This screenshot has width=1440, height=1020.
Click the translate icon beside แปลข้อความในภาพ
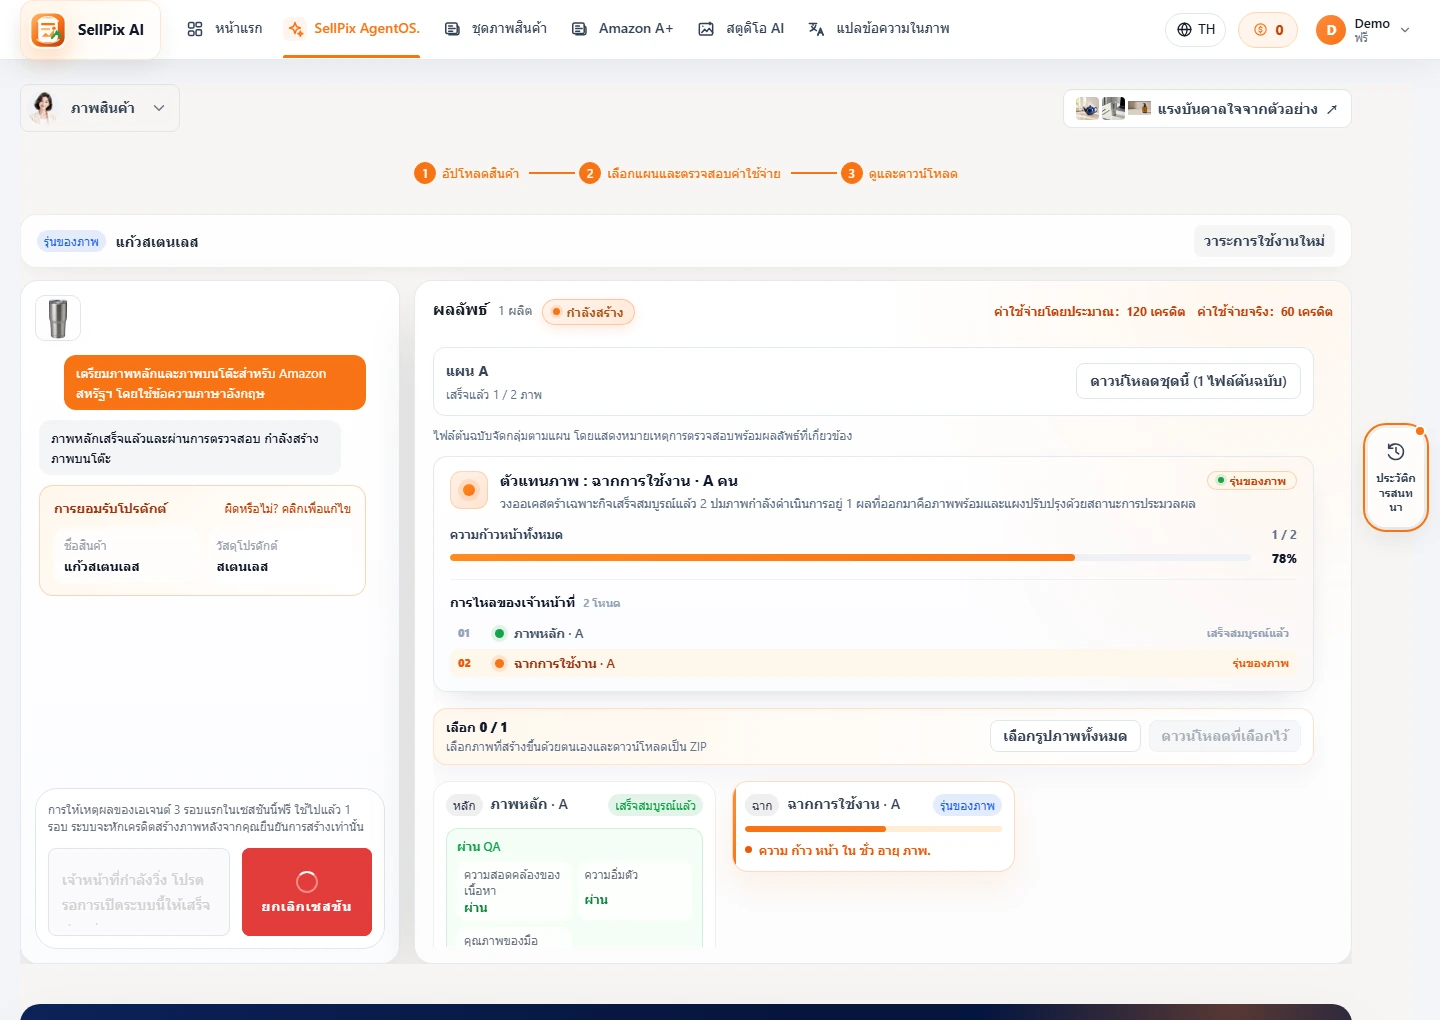816,29
